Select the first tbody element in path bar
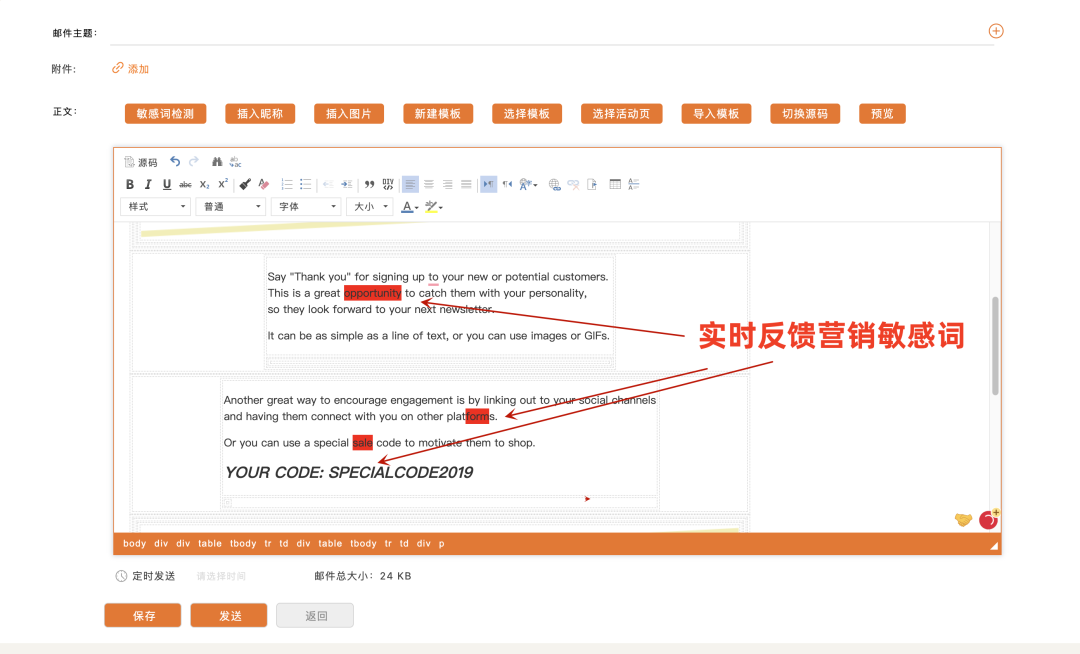Image resolution: width=1080 pixels, height=654 pixels. tap(243, 543)
